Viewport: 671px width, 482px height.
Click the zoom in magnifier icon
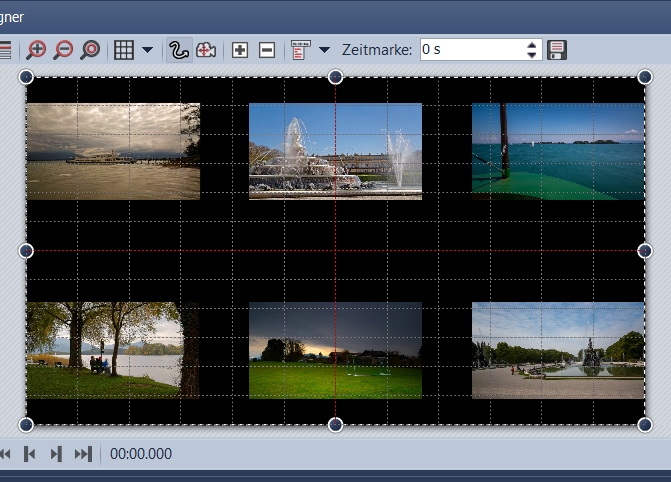click(36, 50)
